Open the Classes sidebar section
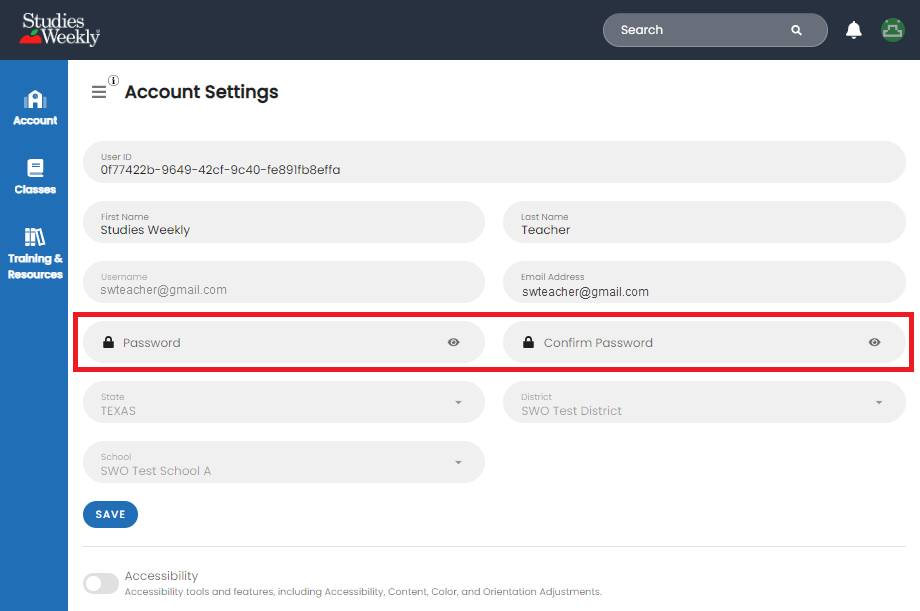 click(35, 177)
